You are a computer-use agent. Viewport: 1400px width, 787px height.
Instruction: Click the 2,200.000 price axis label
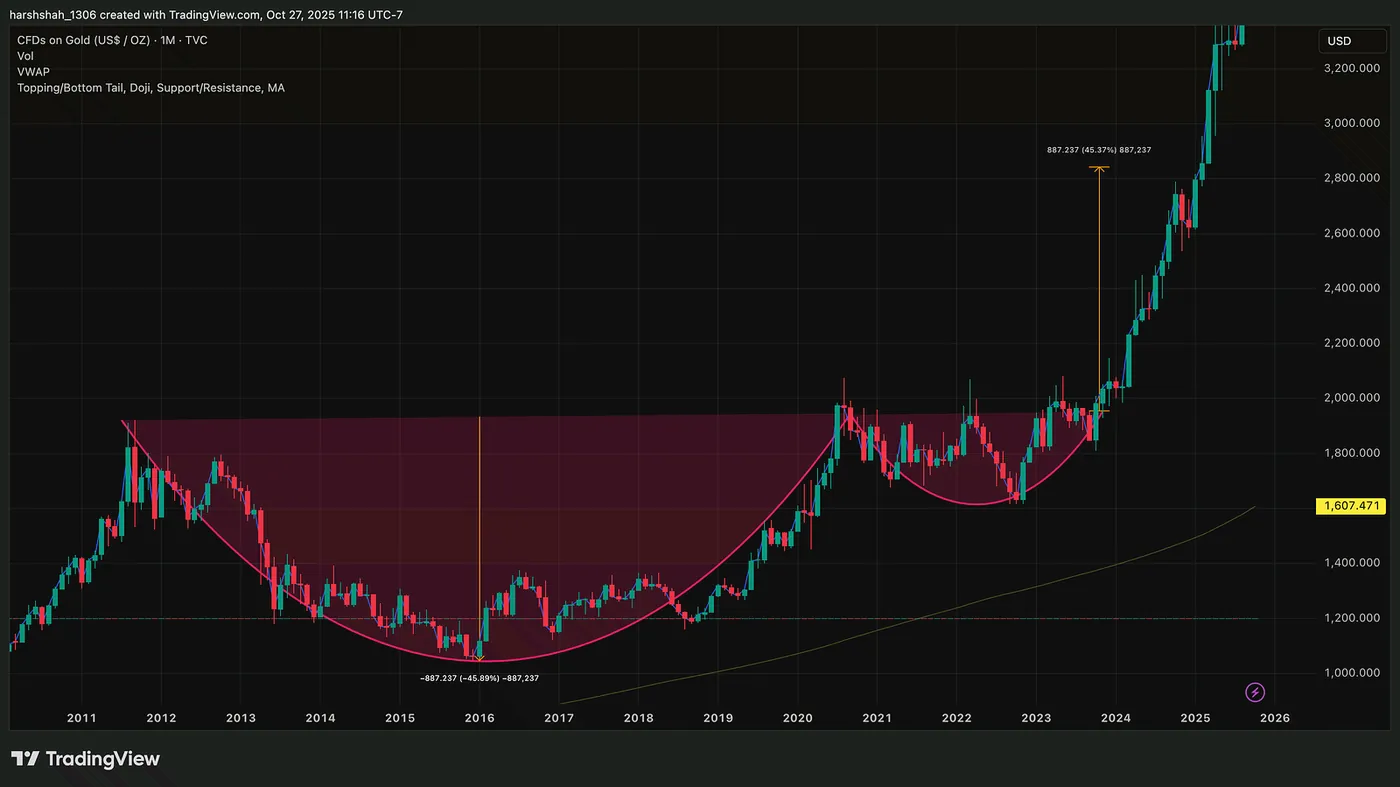tap(1352, 343)
